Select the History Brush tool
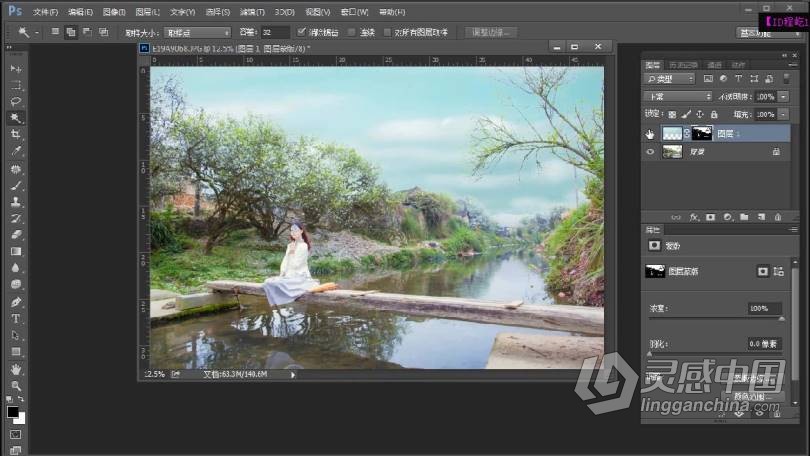 click(15, 218)
